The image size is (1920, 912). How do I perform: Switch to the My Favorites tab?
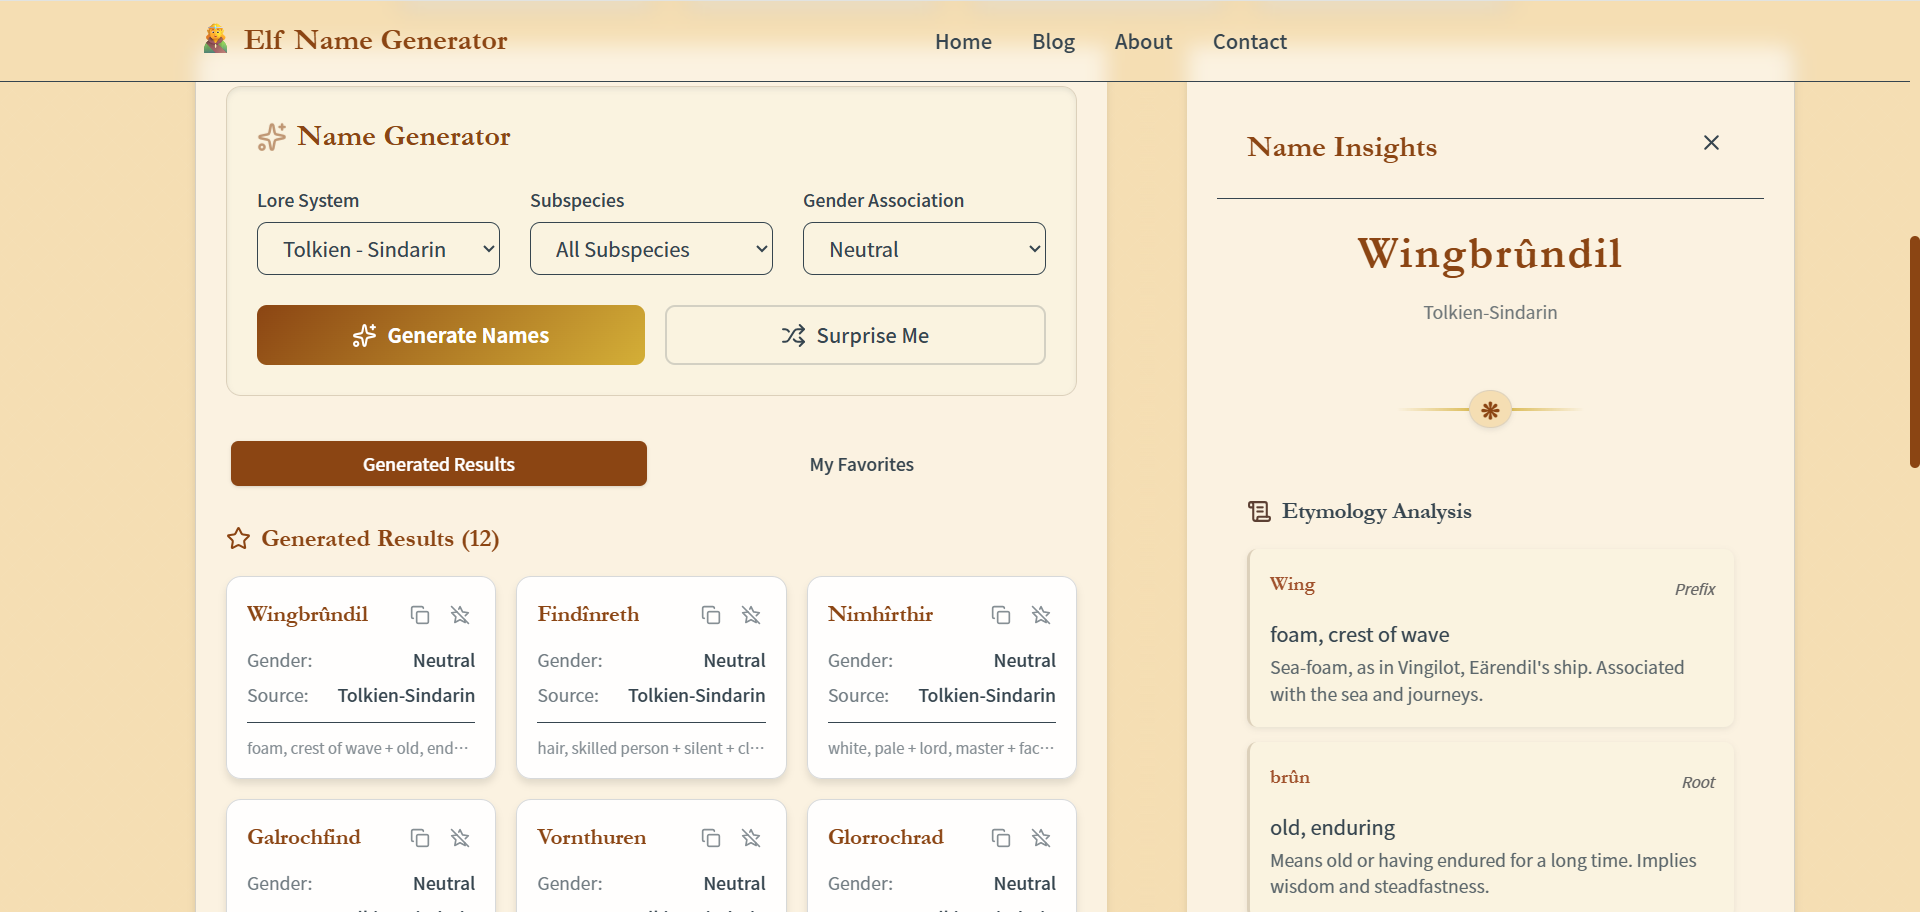pyautogui.click(x=862, y=464)
